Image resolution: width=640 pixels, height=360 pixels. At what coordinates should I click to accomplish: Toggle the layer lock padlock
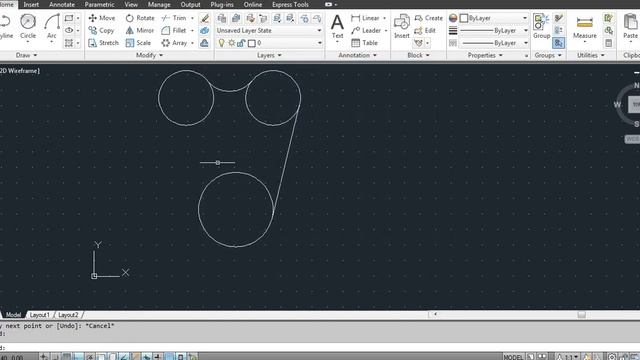point(241,42)
